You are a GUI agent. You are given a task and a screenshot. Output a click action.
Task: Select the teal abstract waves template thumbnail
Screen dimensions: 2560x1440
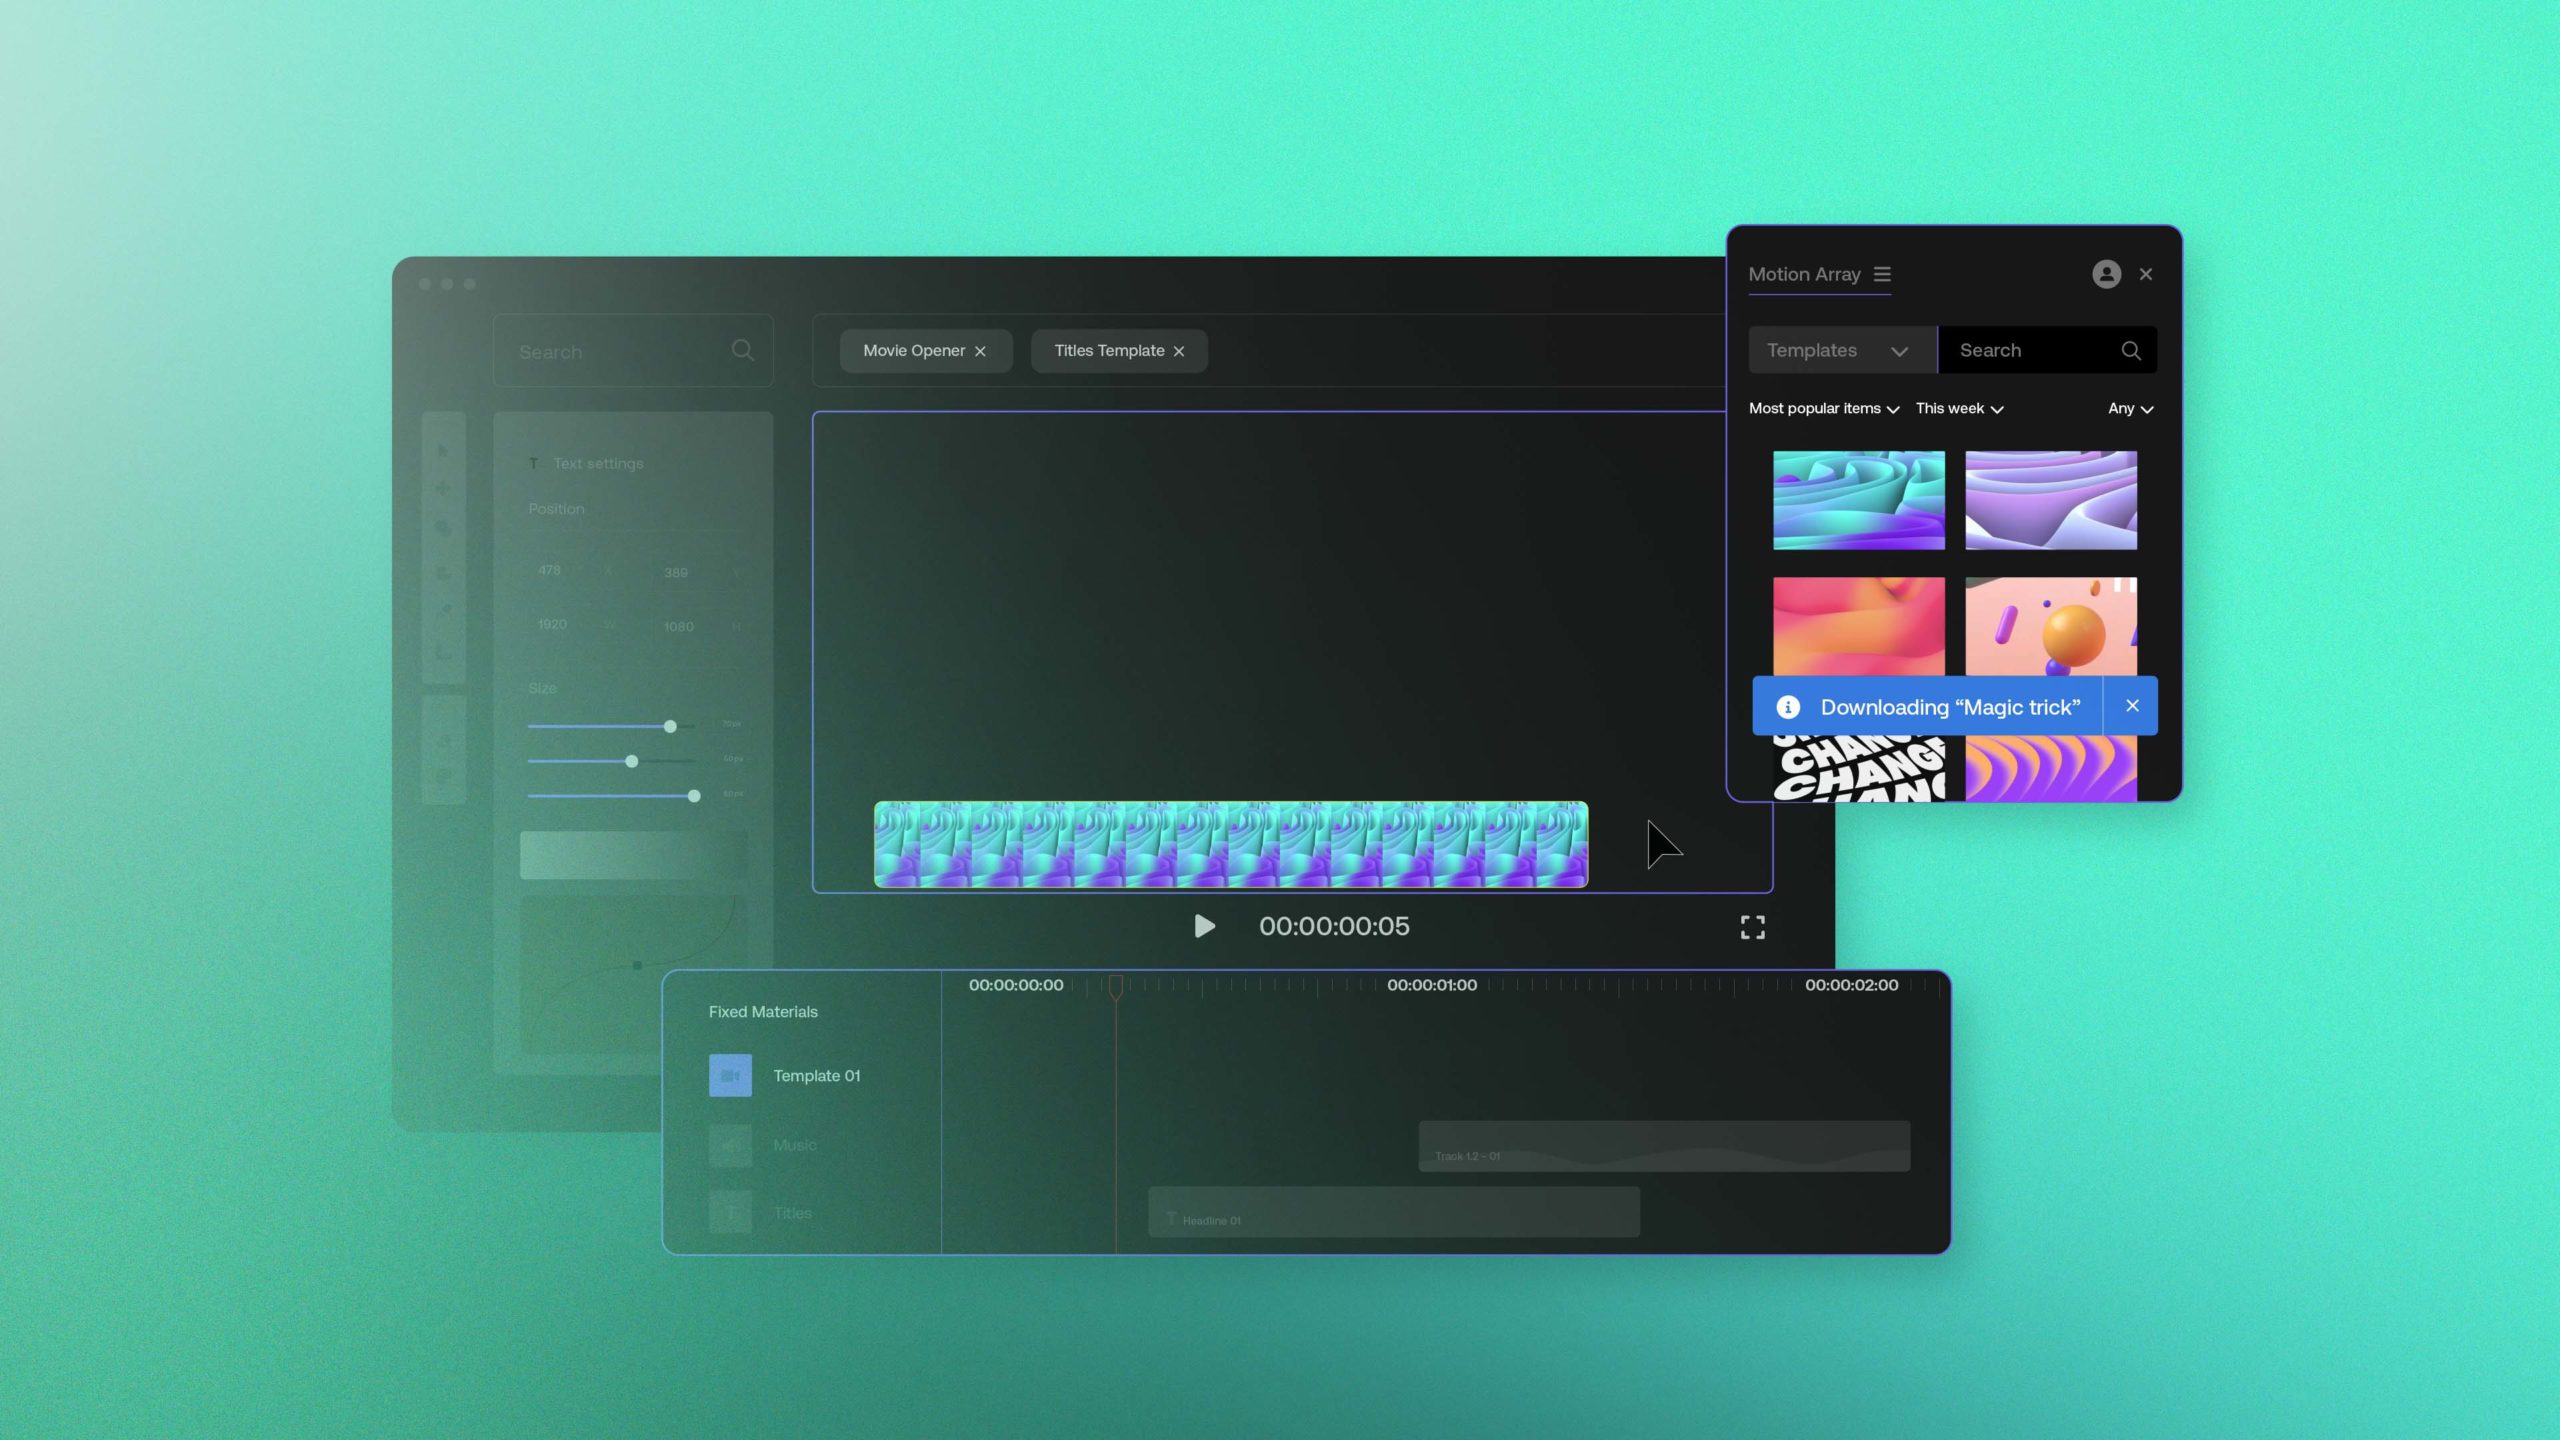coord(1858,499)
